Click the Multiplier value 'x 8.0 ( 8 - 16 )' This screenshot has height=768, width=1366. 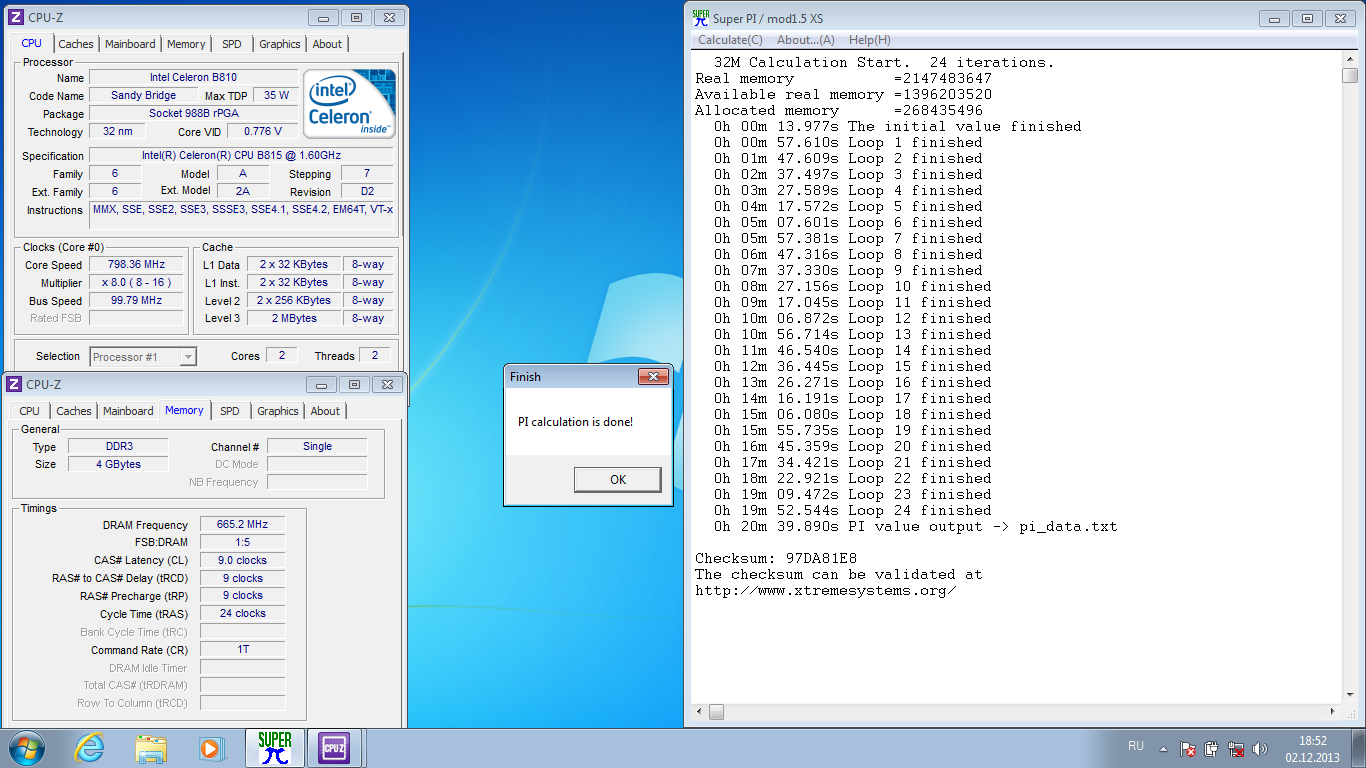tap(136, 282)
